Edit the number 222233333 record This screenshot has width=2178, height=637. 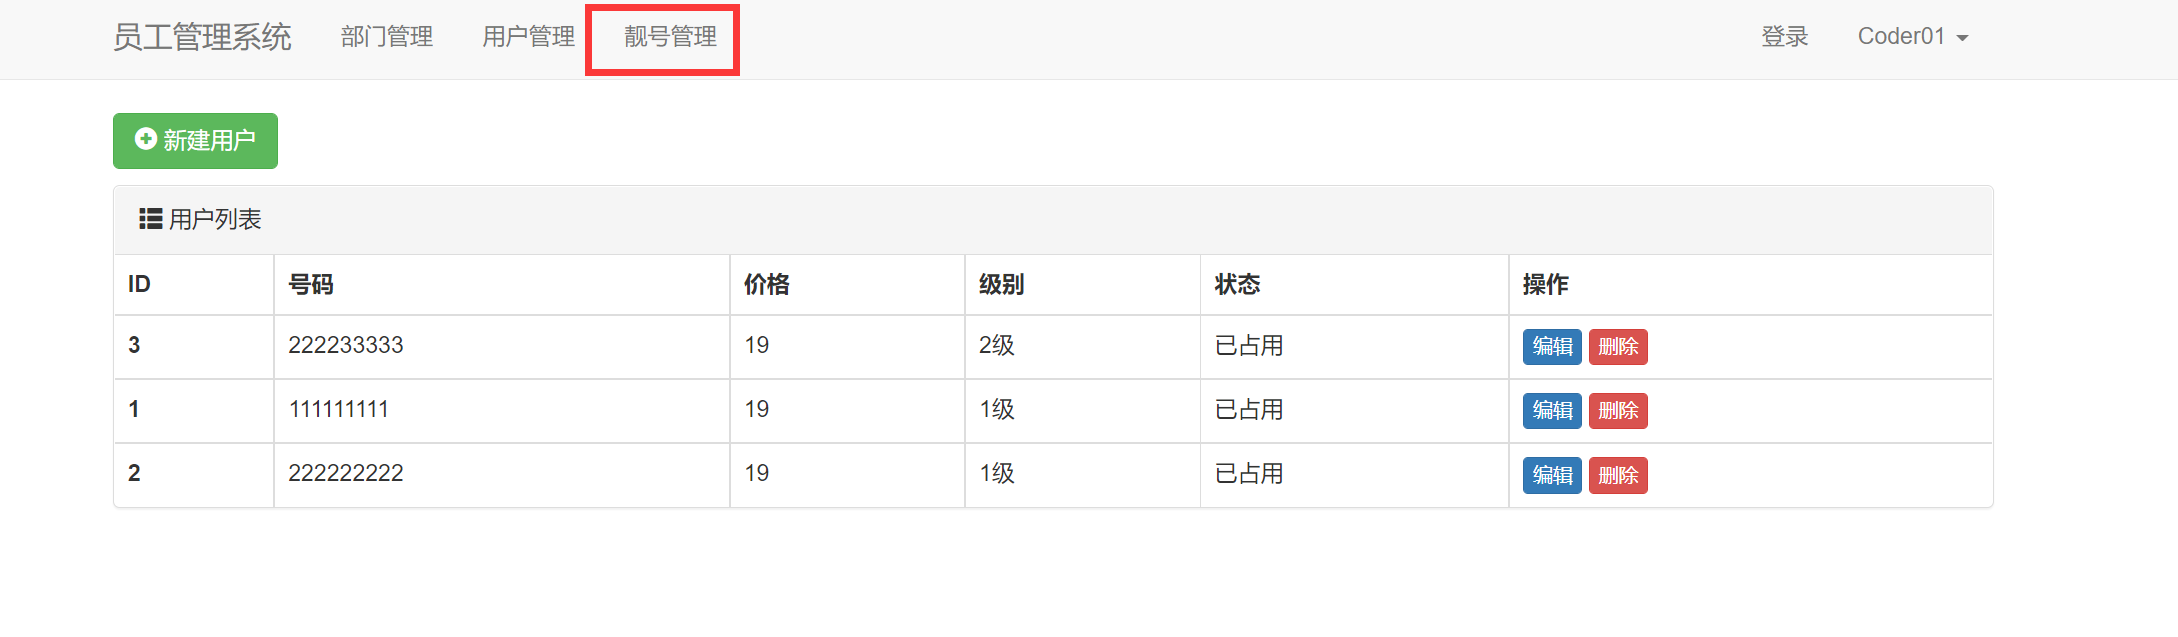coord(1551,346)
